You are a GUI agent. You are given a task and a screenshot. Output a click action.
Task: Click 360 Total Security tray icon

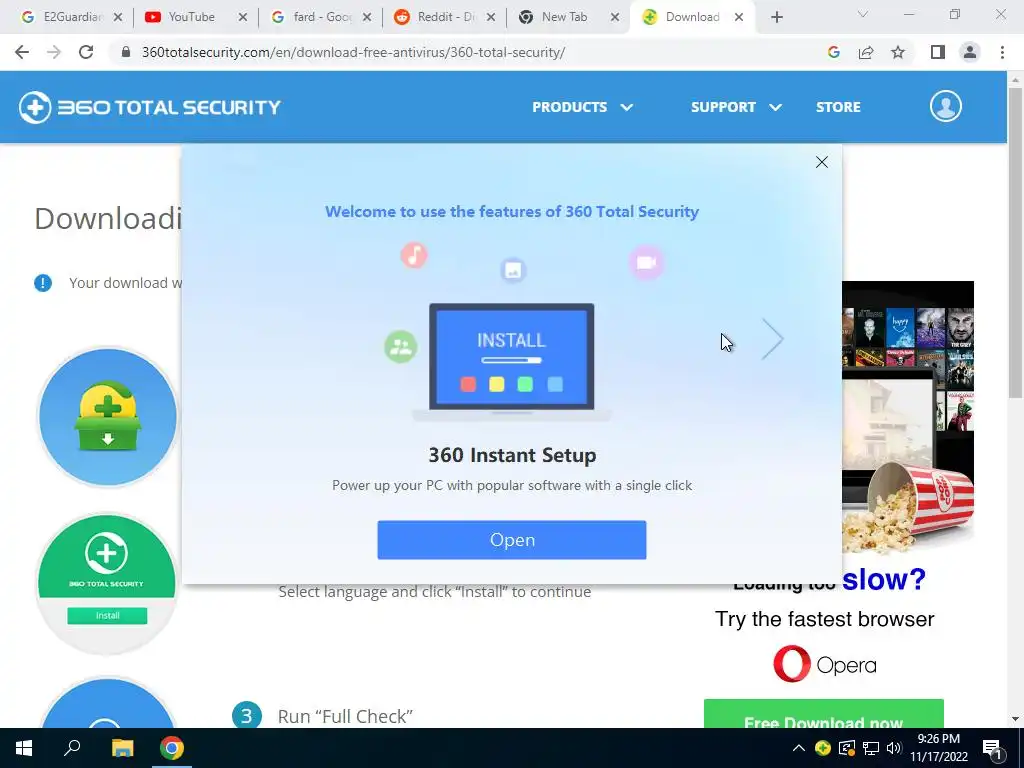click(x=823, y=748)
